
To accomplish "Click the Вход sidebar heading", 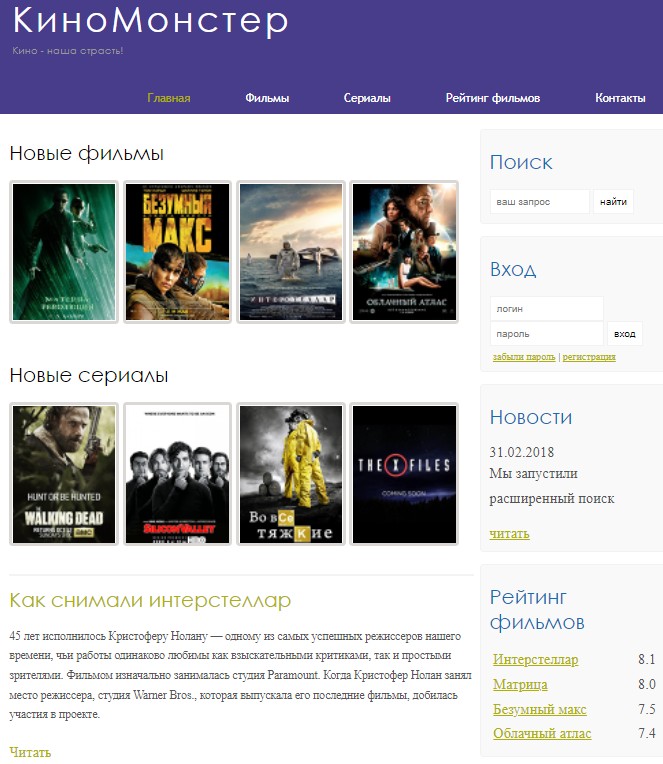I will click(x=513, y=269).
